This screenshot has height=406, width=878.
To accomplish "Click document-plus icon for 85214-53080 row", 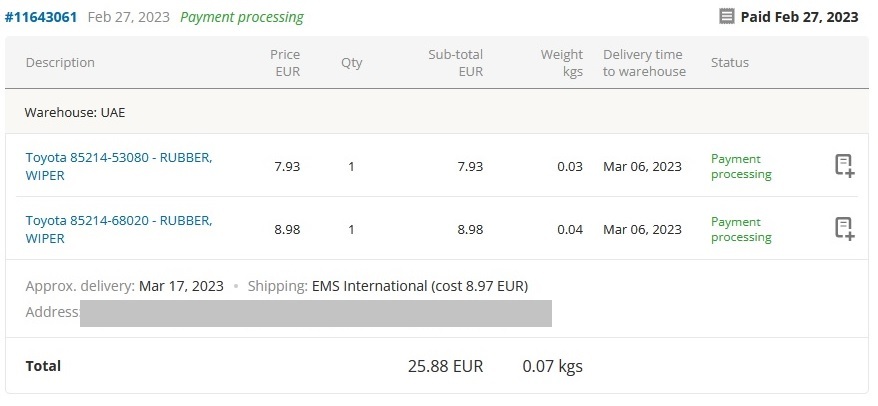I will point(844,166).
